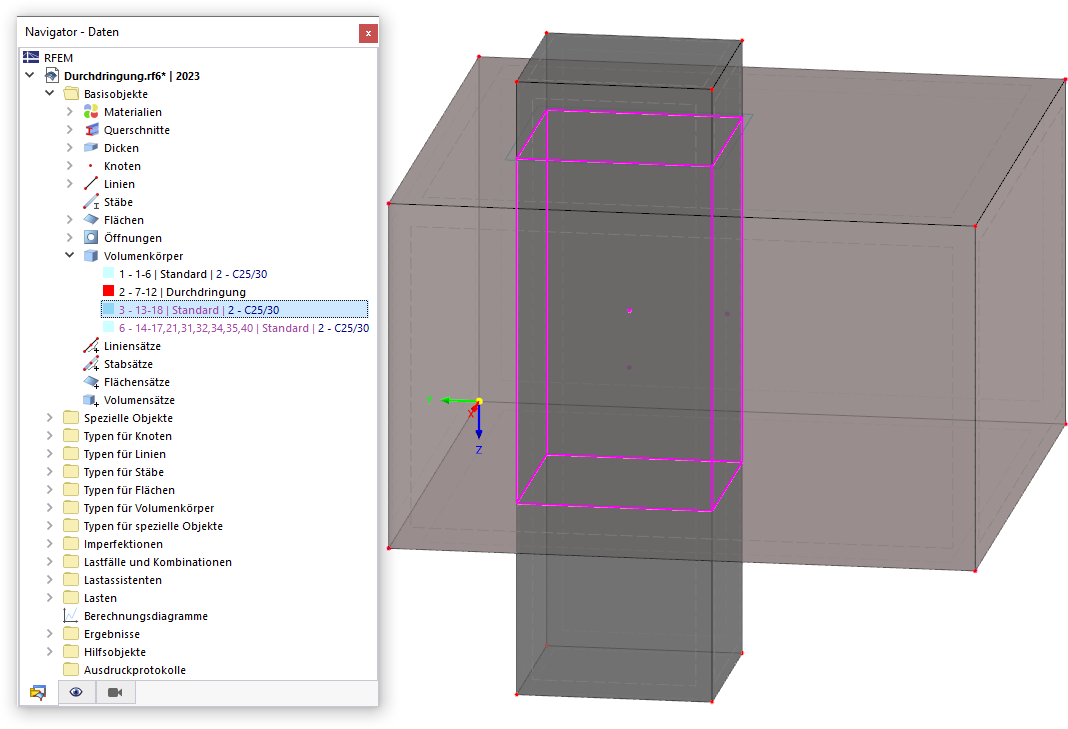This screenshot has width=1068, height=729.
Task: Select solid 6 - 14-17,21,31 Standard entry
Action: pos(244,328)
